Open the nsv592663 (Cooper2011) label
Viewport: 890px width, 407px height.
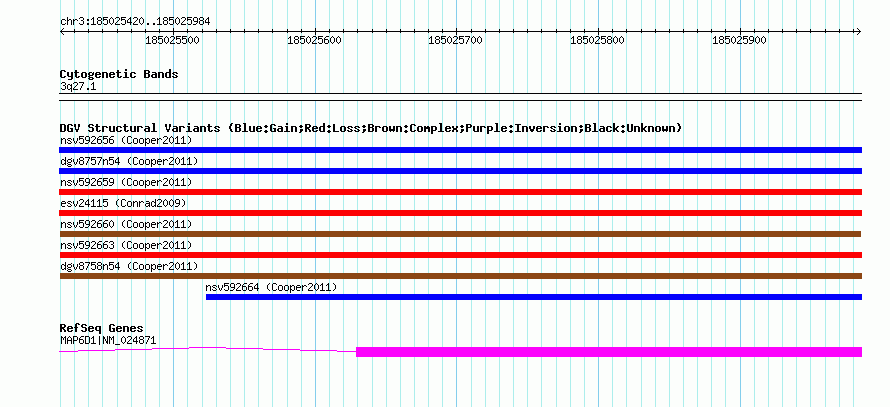coord(126,245)
